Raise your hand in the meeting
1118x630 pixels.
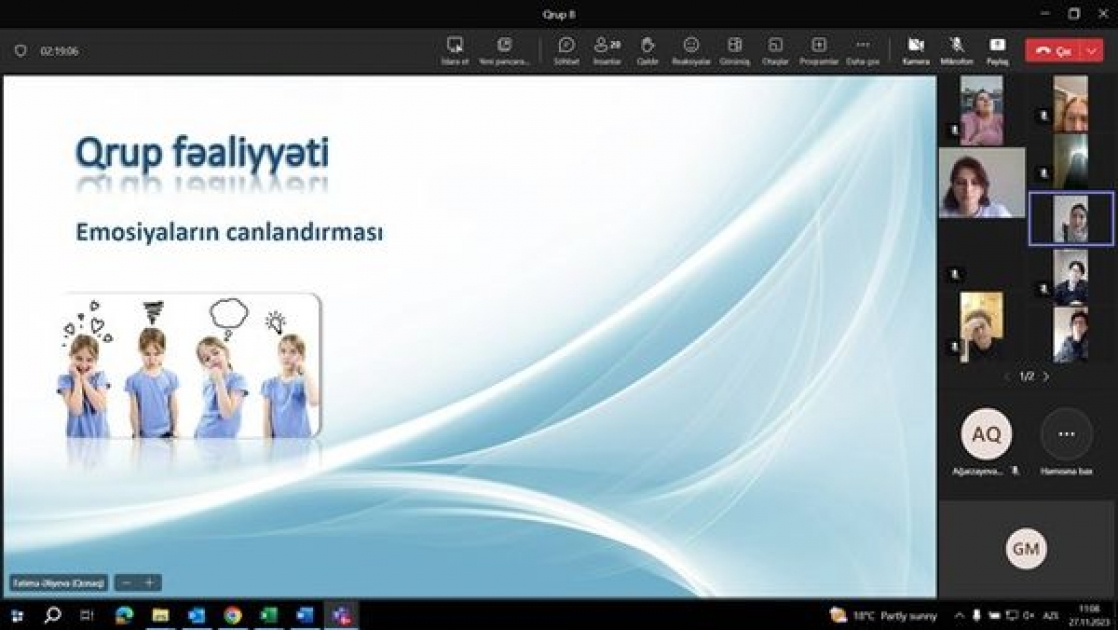point(647,50)
